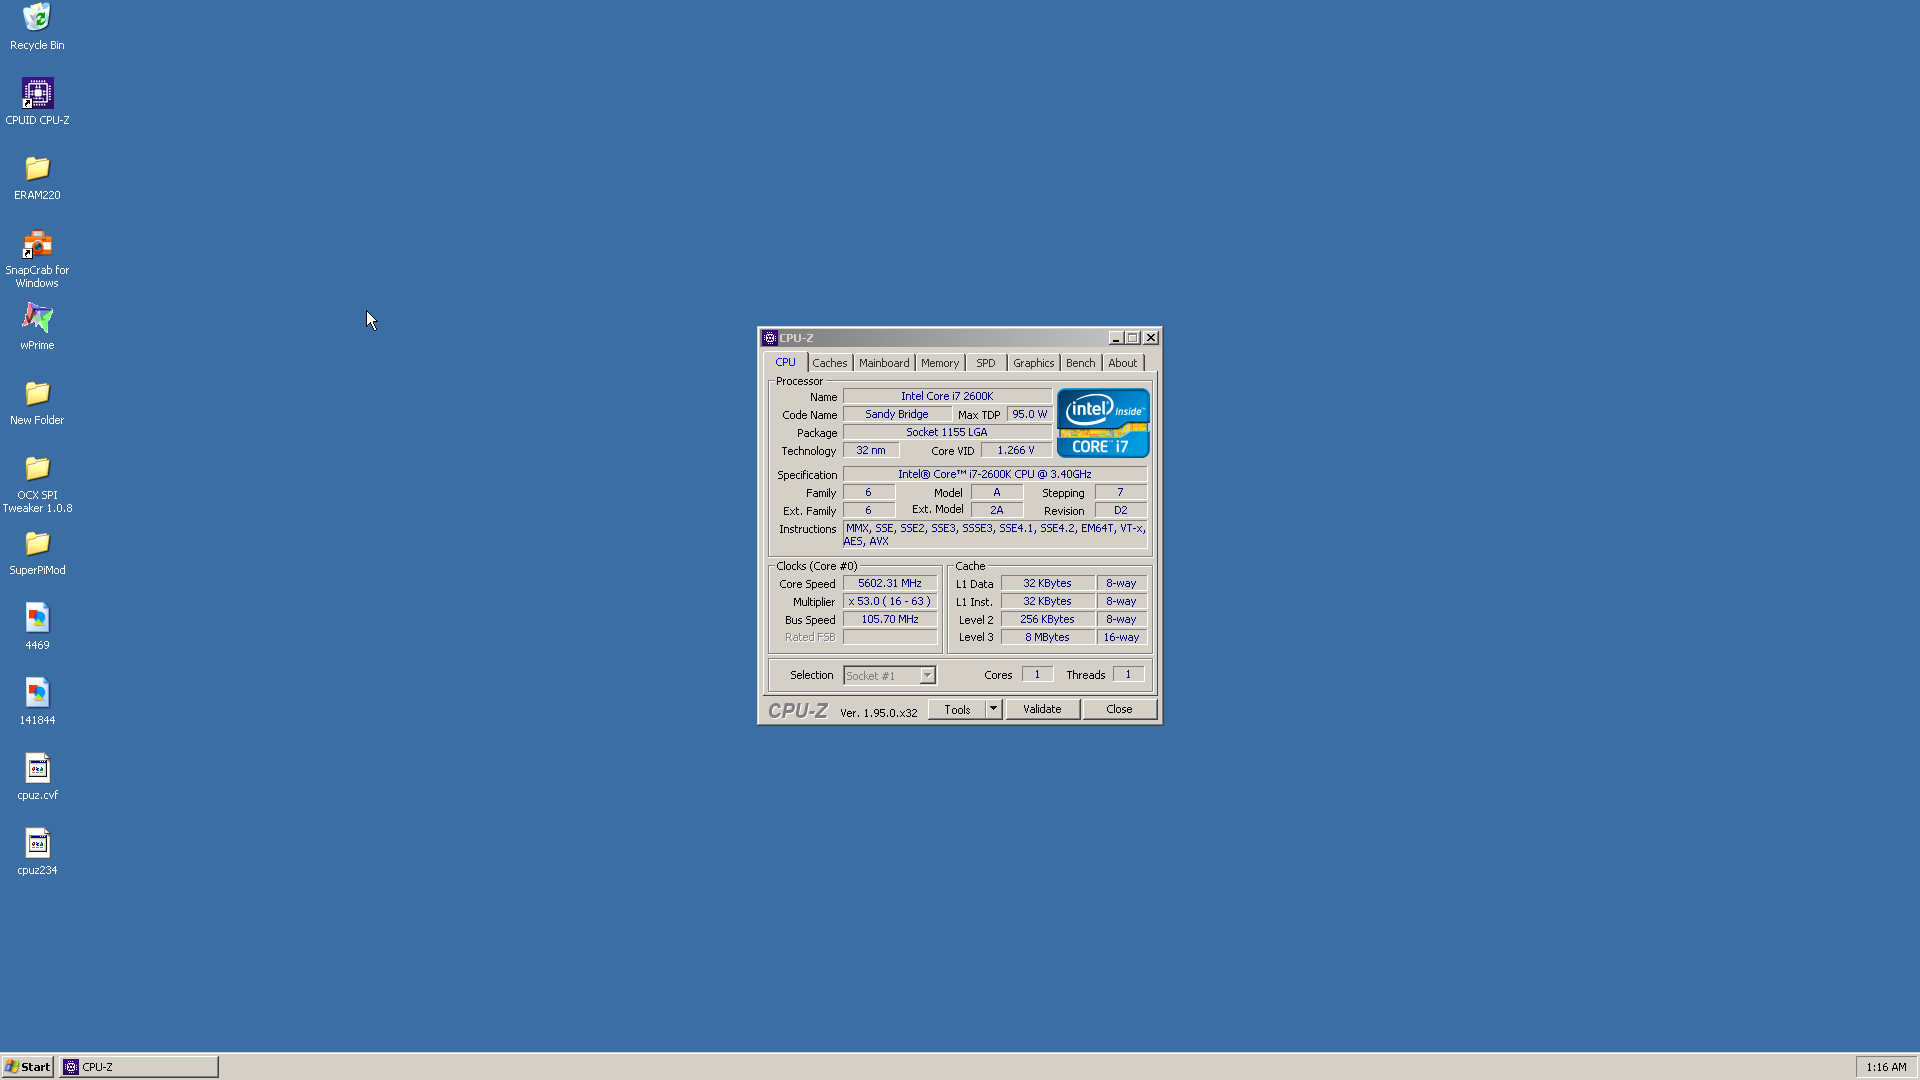Select the OCX SPI Tweaker 1.0.8 folder

(37, 483)
